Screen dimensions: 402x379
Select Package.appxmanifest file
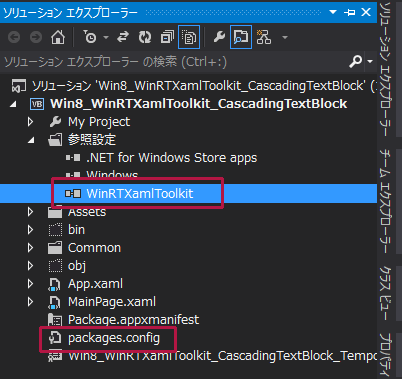coord(133,320)
